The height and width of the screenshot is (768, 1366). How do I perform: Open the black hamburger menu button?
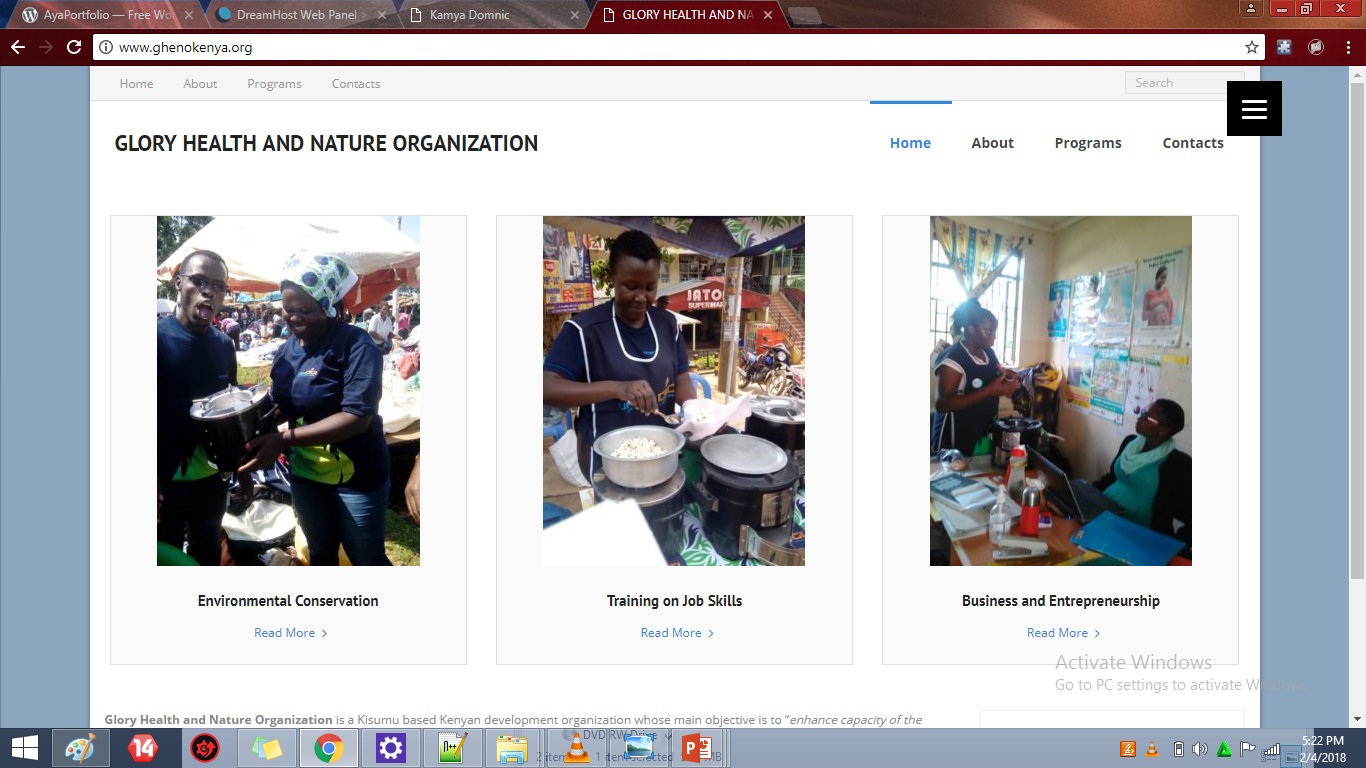(1254, 108)
